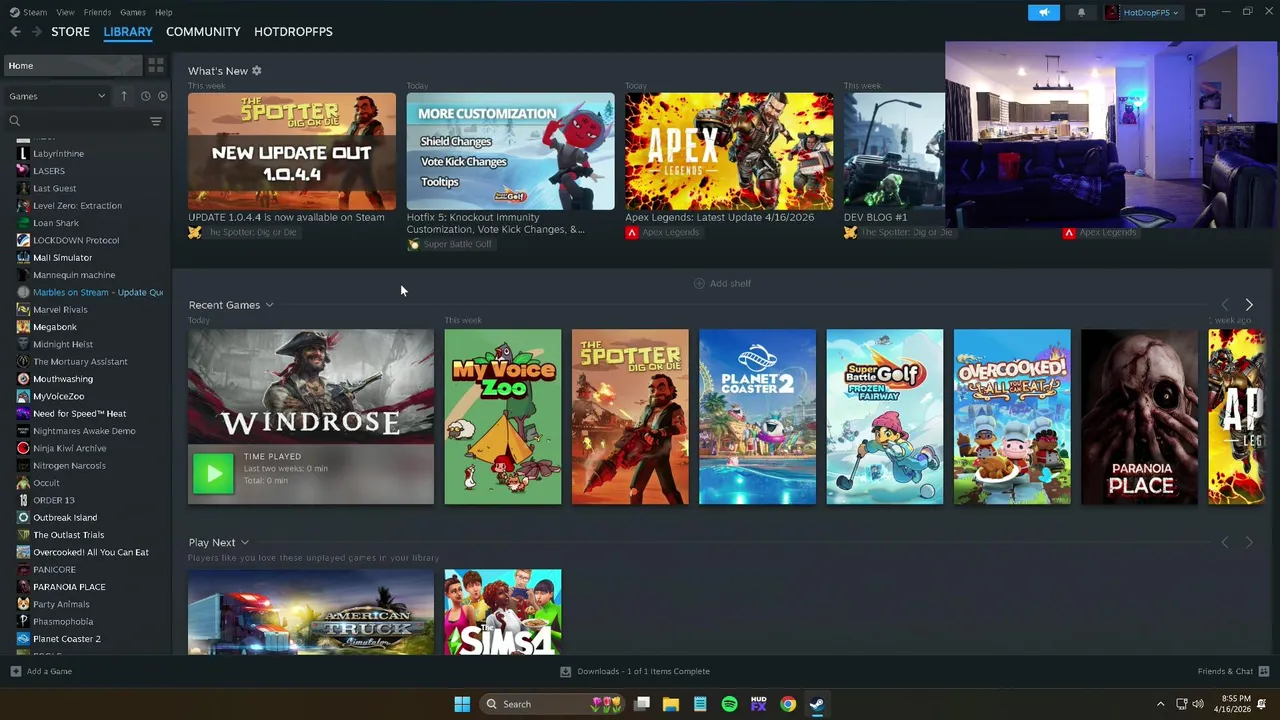Open The Spotter update 1.0.4.4 news
The width and height of the screenshot is (1280, 720).
click(x=292, y=151)
